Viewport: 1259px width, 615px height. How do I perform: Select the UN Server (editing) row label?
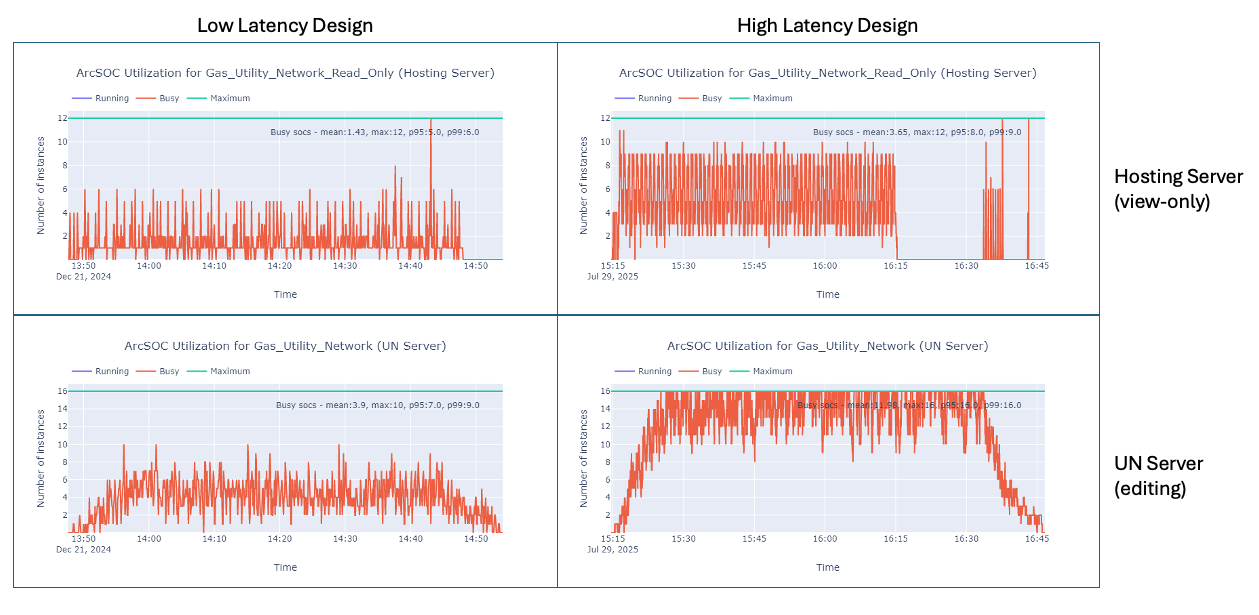tap(1159, 475)
